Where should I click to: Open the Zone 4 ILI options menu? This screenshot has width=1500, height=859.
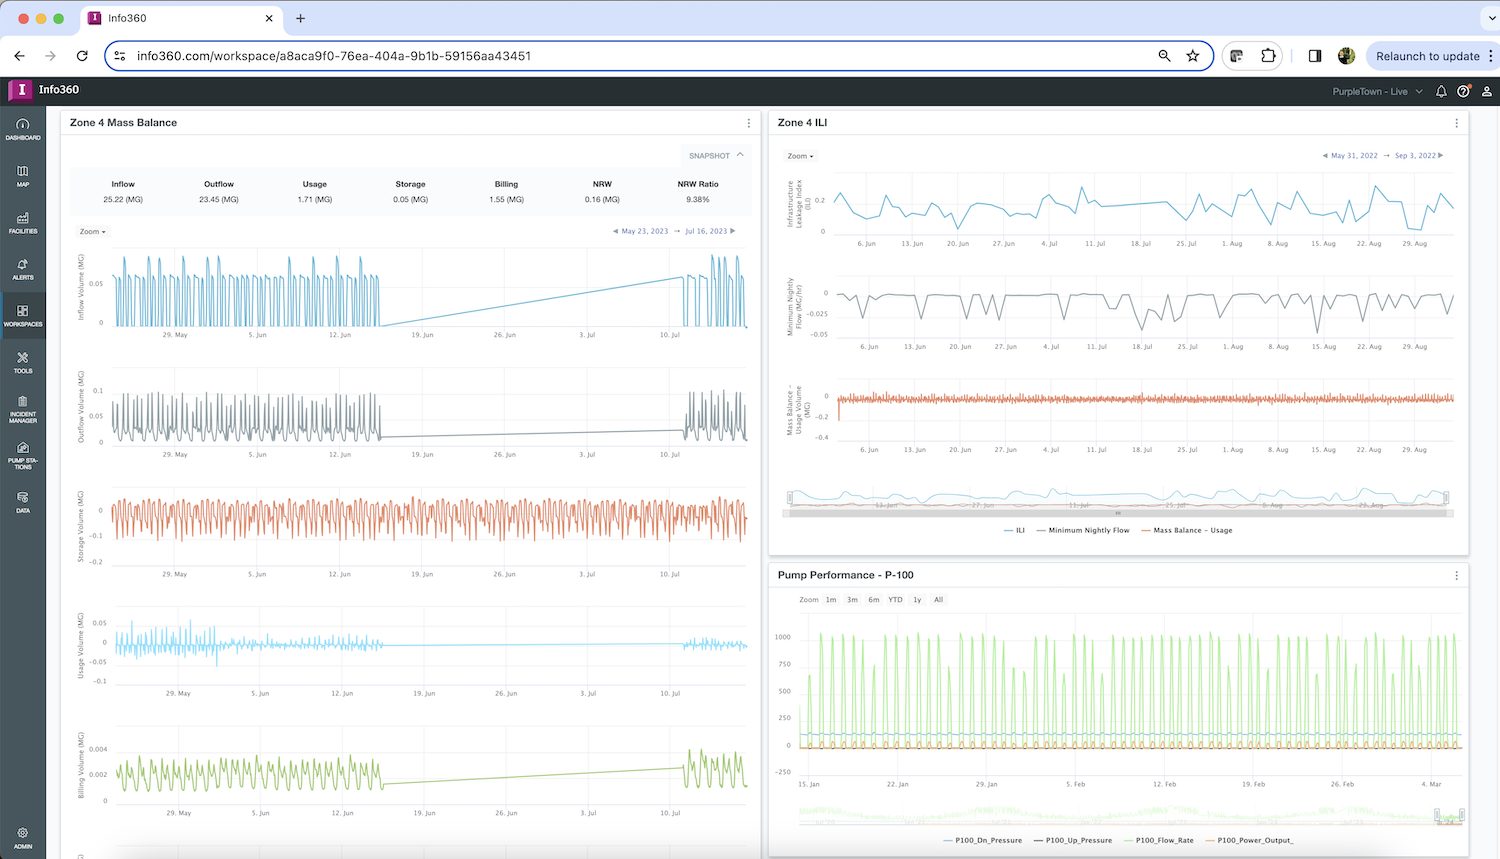click(1457, 122)
